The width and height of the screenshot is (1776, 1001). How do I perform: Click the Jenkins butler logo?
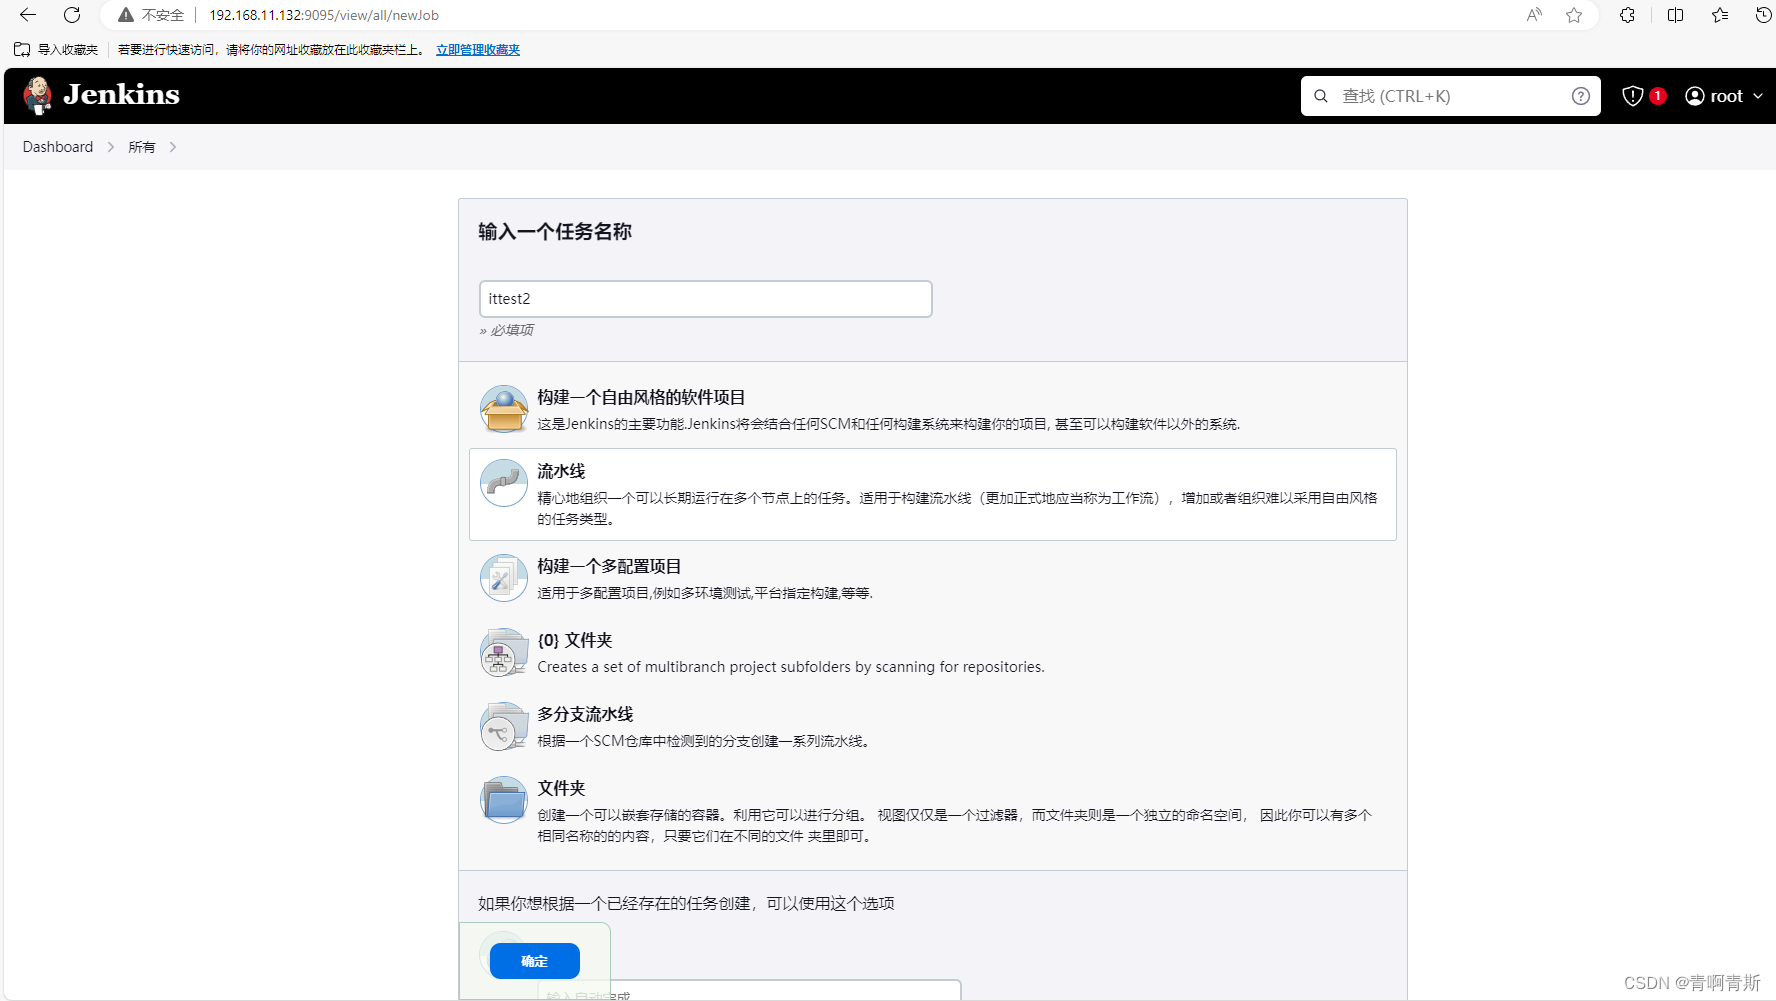click(x=38, y=95)
